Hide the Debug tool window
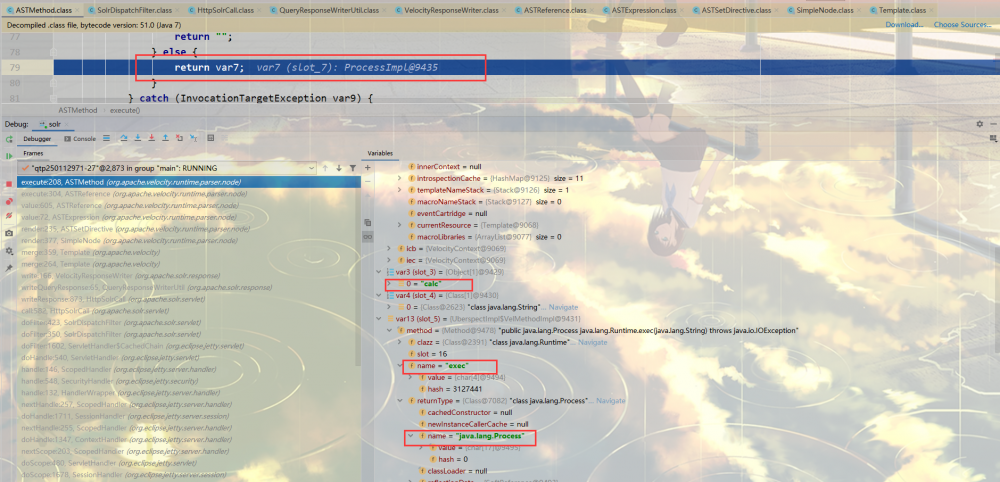This screenshot has height=482, width=1000. pos(992,124)
